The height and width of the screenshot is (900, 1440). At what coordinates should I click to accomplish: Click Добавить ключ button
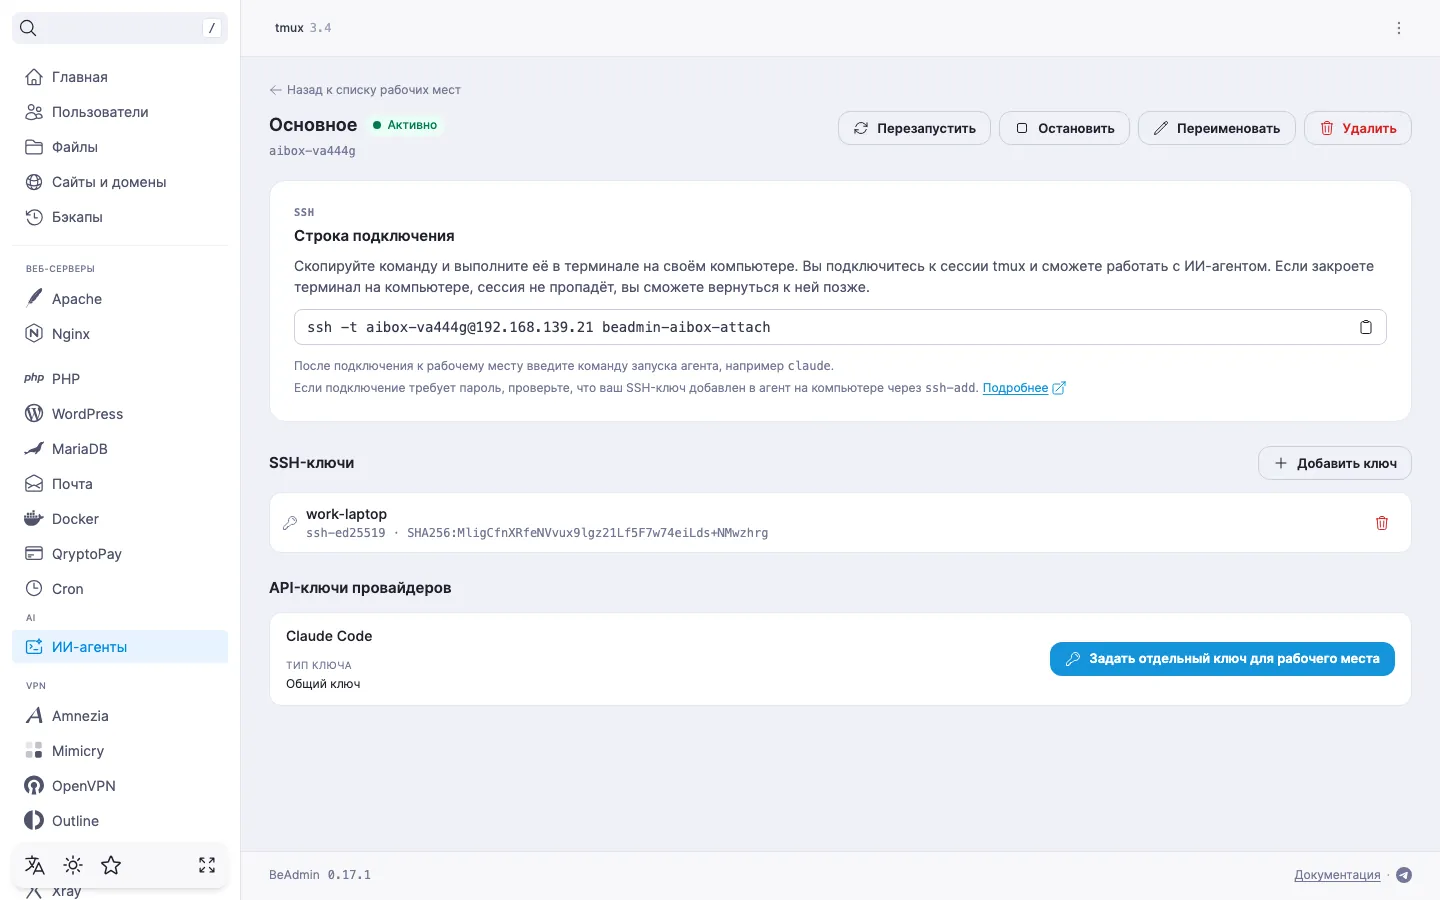click(1334, 463)
